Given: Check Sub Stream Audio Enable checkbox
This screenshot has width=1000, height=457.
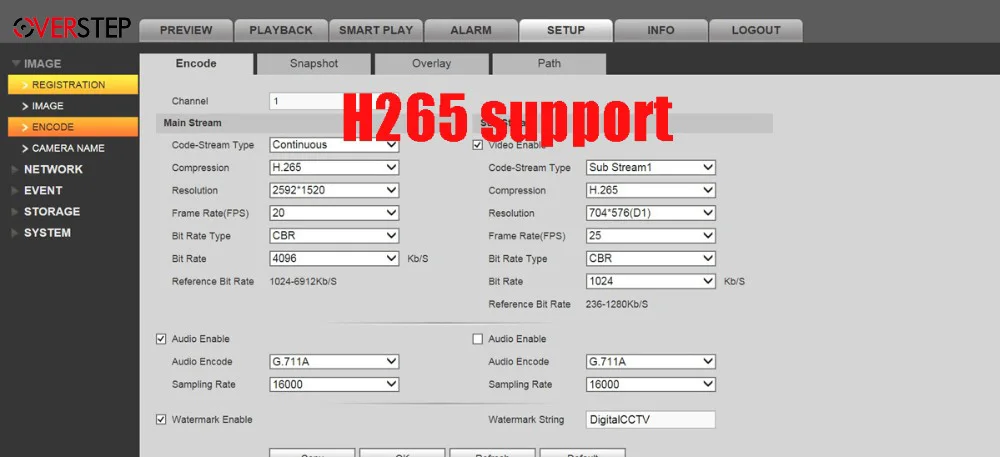Looking at the screenshot, I should 478,339.
